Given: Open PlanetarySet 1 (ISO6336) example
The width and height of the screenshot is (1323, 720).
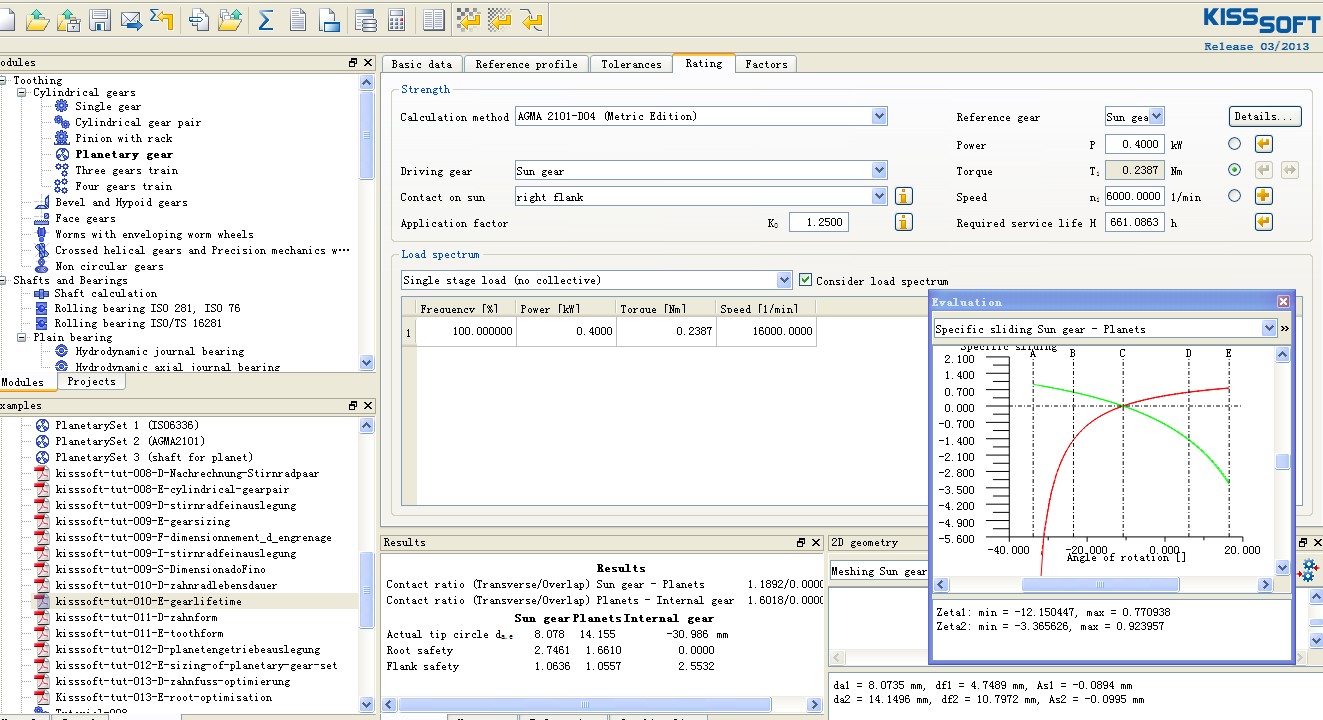Looking at the screenshot, I should [125, 425].
